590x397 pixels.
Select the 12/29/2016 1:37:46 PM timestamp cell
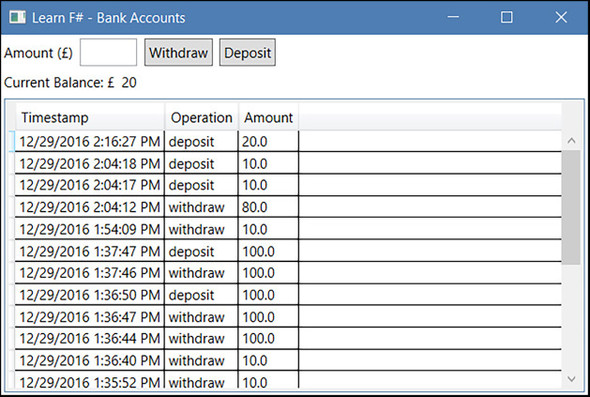tap(90, 273)
